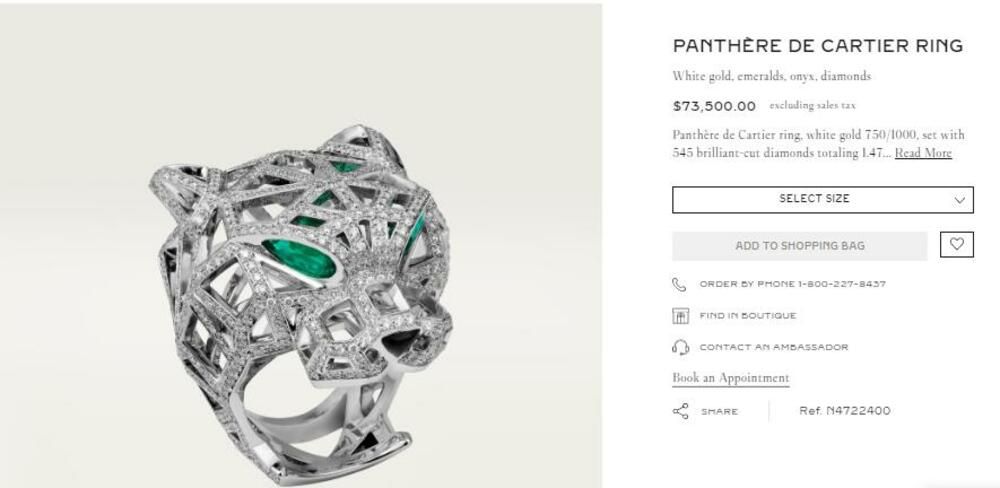
Task: Expand description with Read More
Action: (923, 153)
